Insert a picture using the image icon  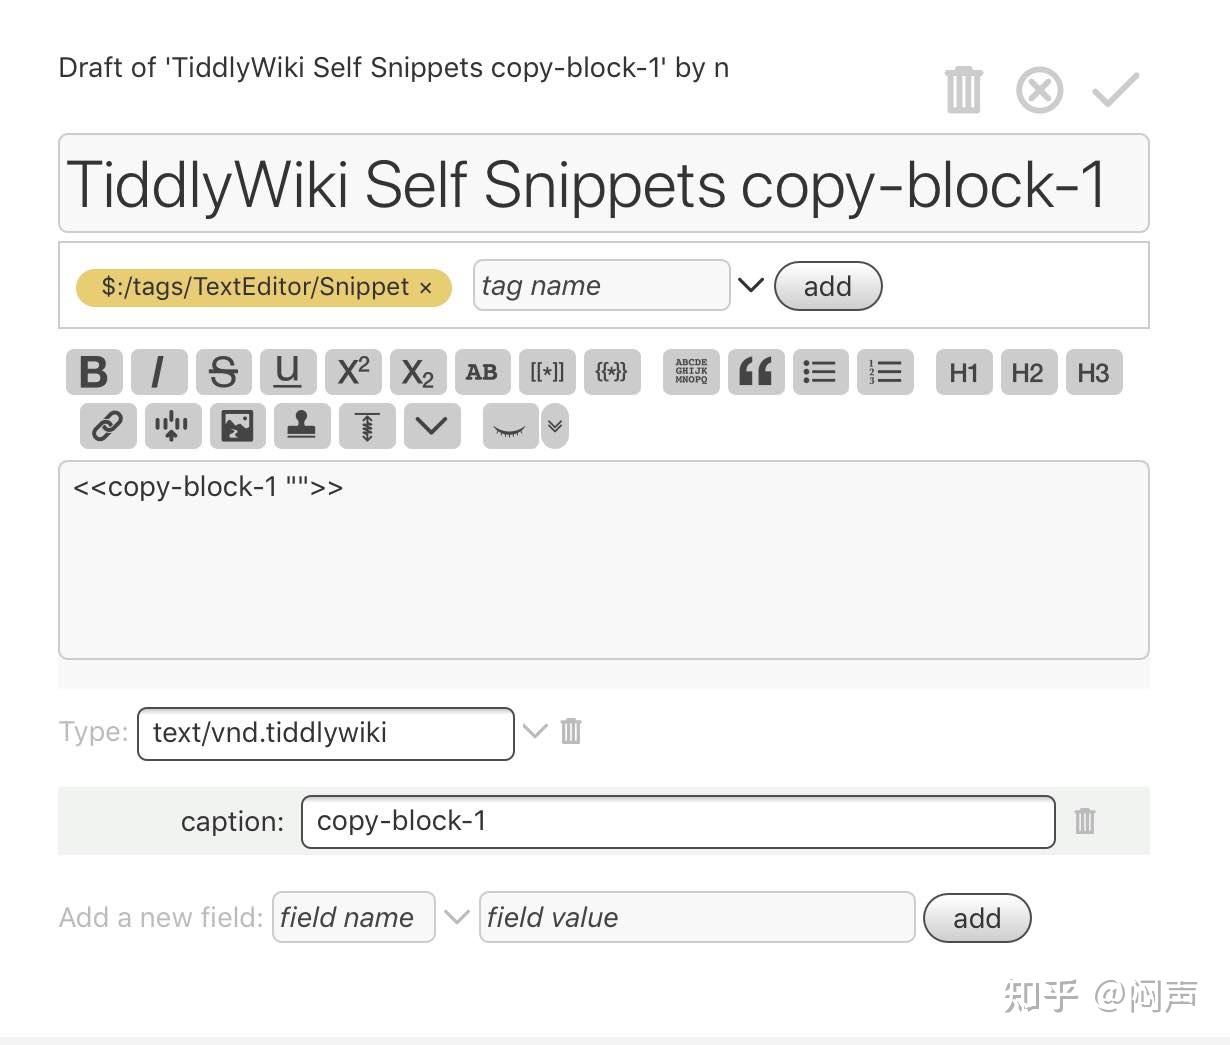[x=237, y=427]
